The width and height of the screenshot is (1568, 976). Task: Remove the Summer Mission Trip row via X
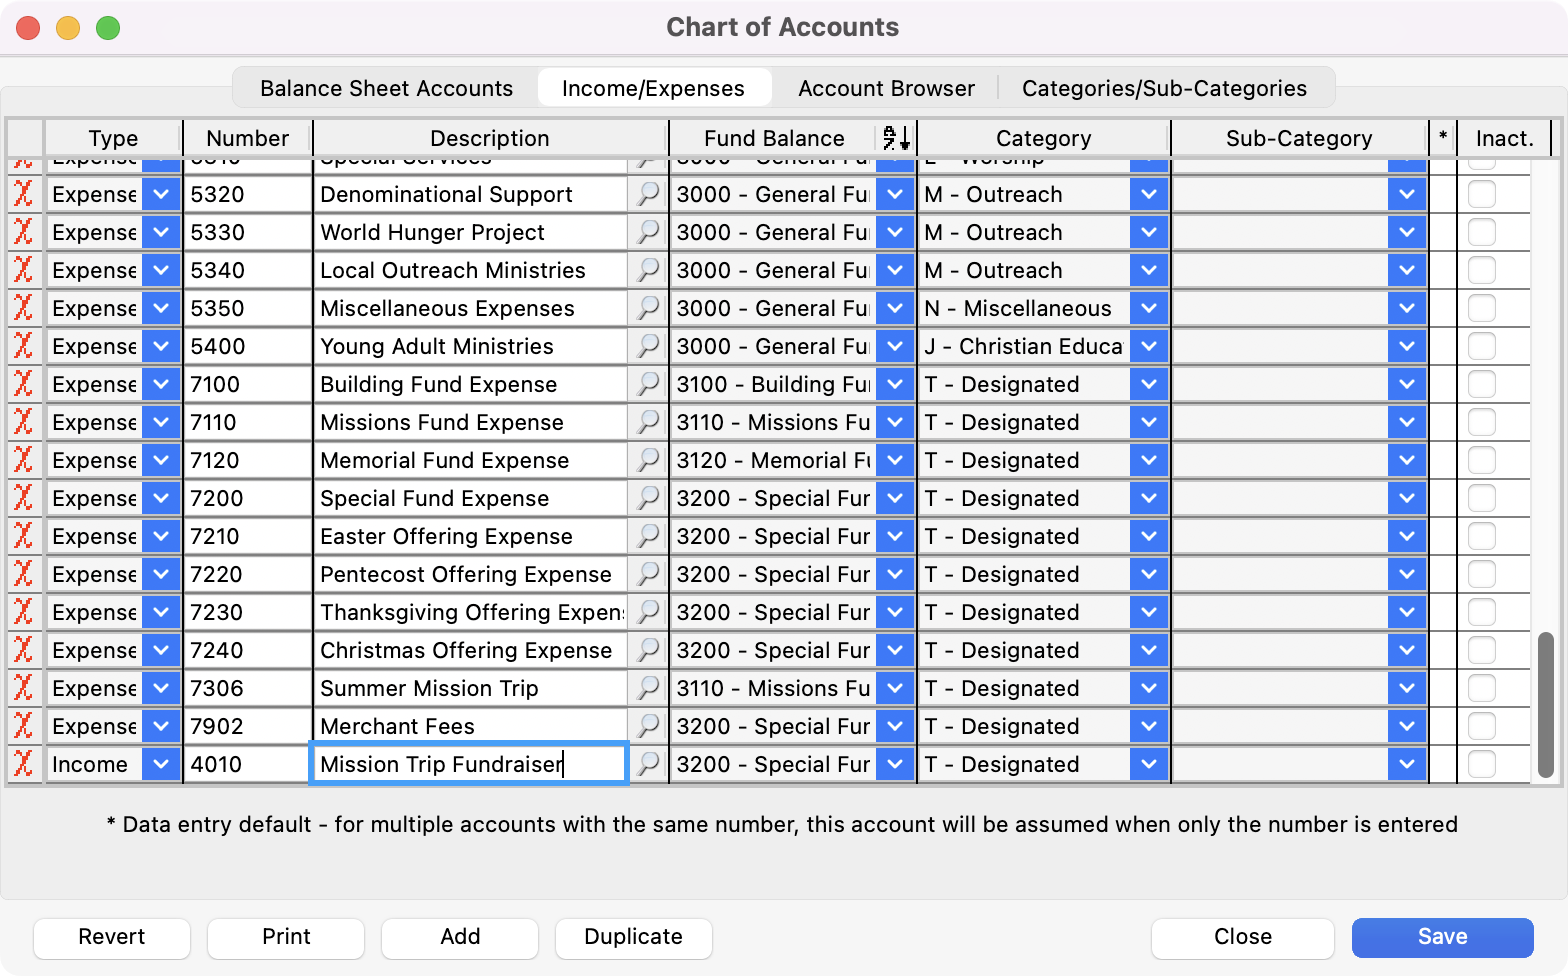(23, 688)
